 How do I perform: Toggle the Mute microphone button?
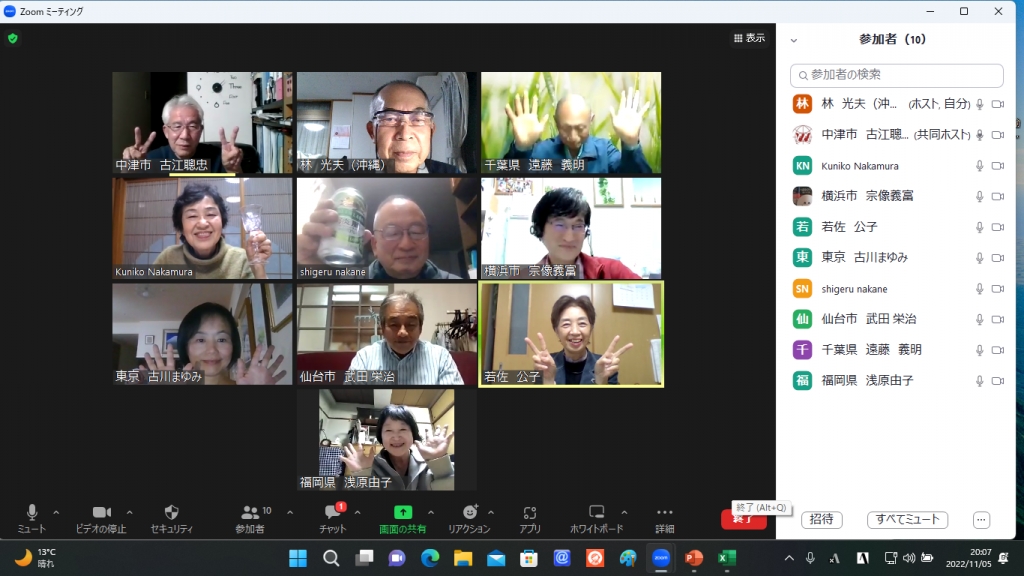[x=31, y=512]
